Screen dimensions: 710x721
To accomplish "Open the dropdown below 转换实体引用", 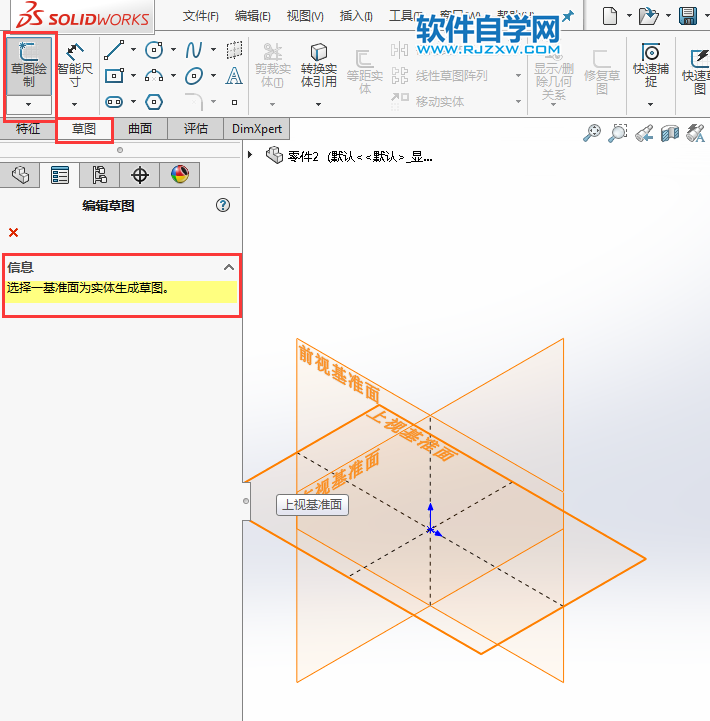I will [x=318, y=104].
